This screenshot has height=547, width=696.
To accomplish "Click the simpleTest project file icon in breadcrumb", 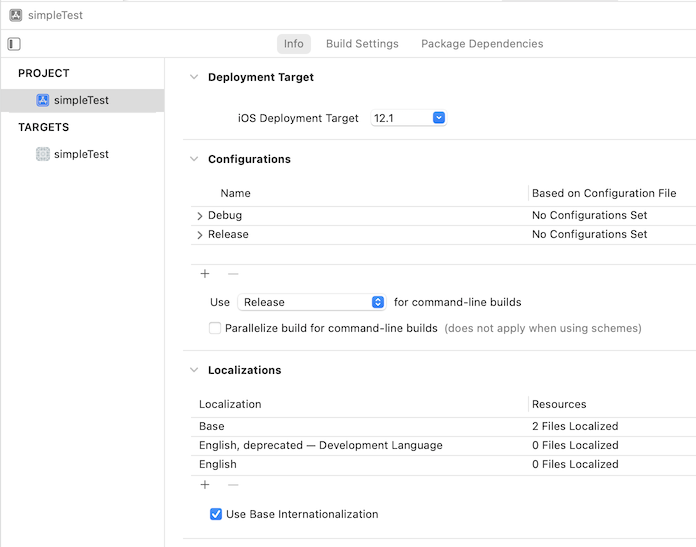I will (x=16, y=15).
